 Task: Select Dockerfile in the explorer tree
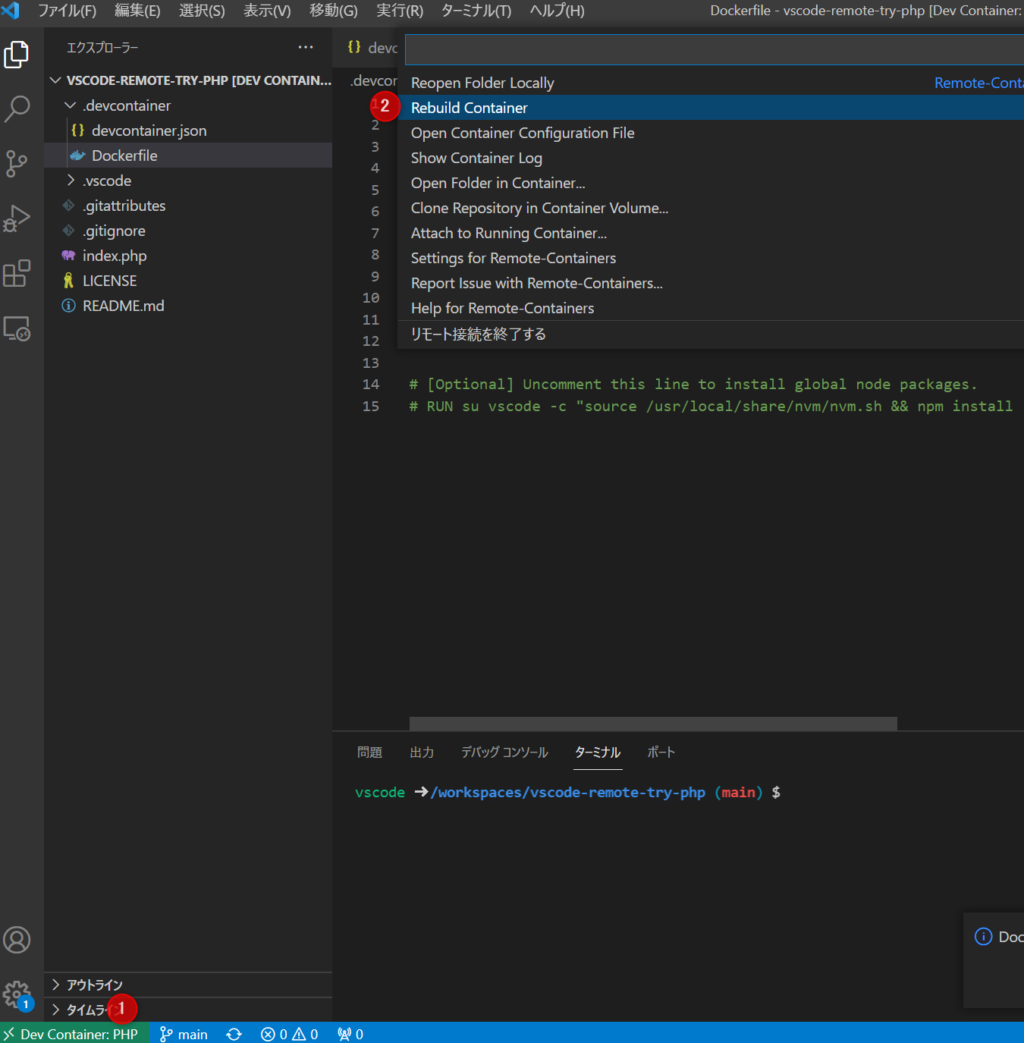188,156
